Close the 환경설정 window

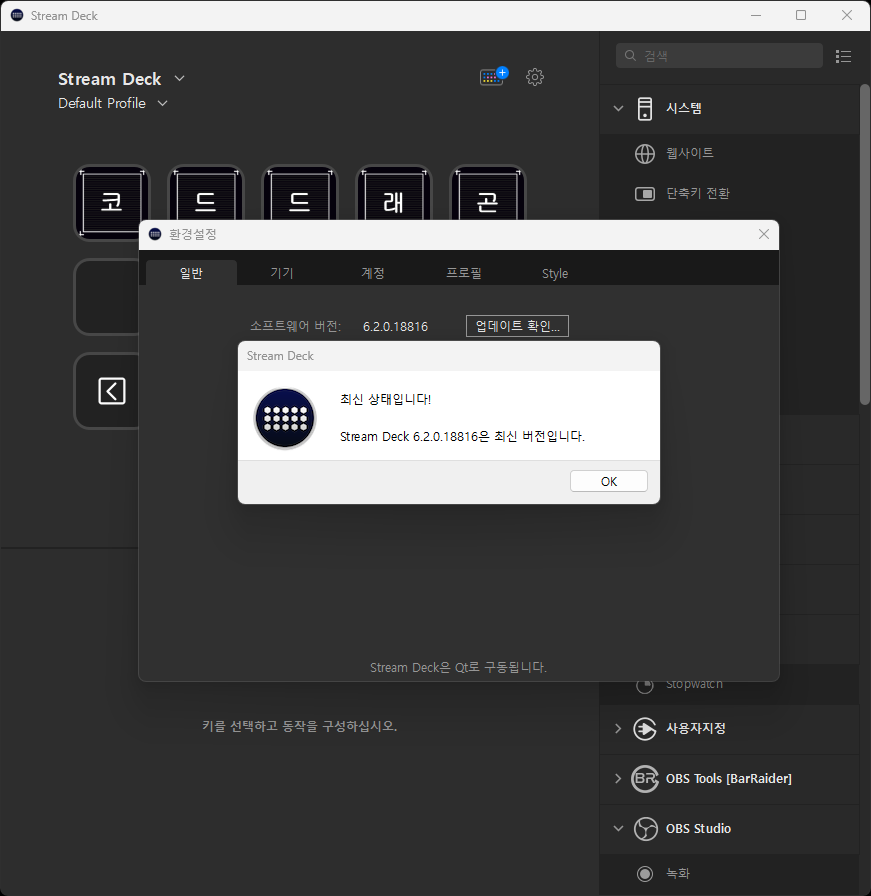click(764, 234)
